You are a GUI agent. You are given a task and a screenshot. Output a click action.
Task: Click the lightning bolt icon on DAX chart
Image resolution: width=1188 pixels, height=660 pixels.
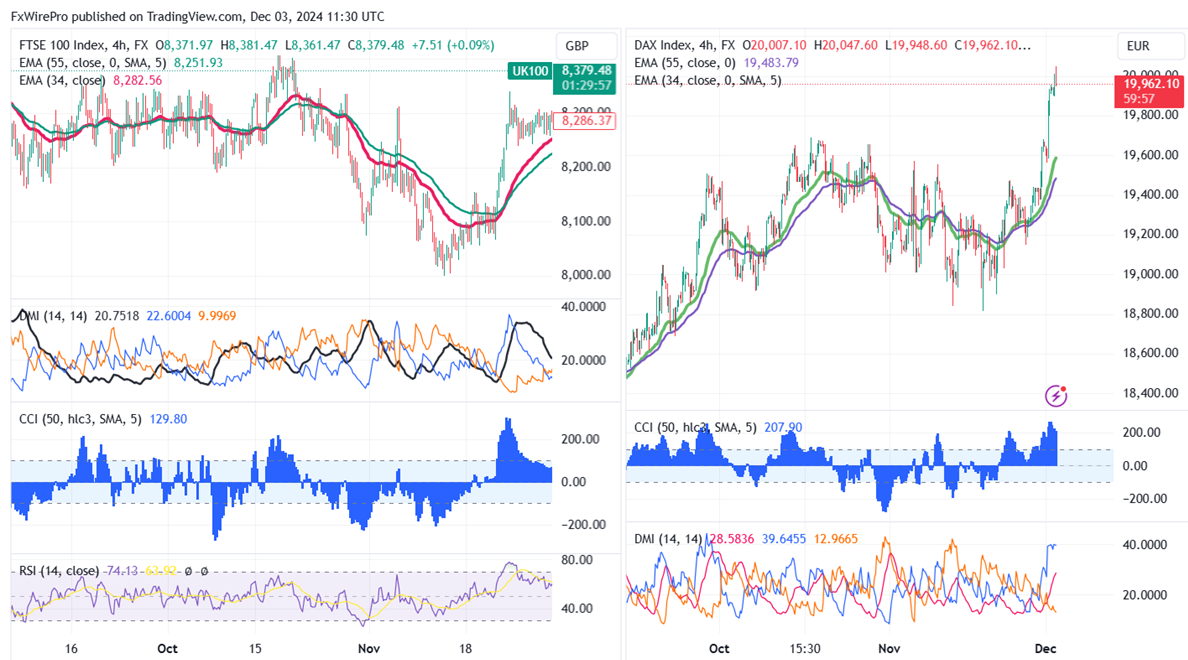point(1056,396)
